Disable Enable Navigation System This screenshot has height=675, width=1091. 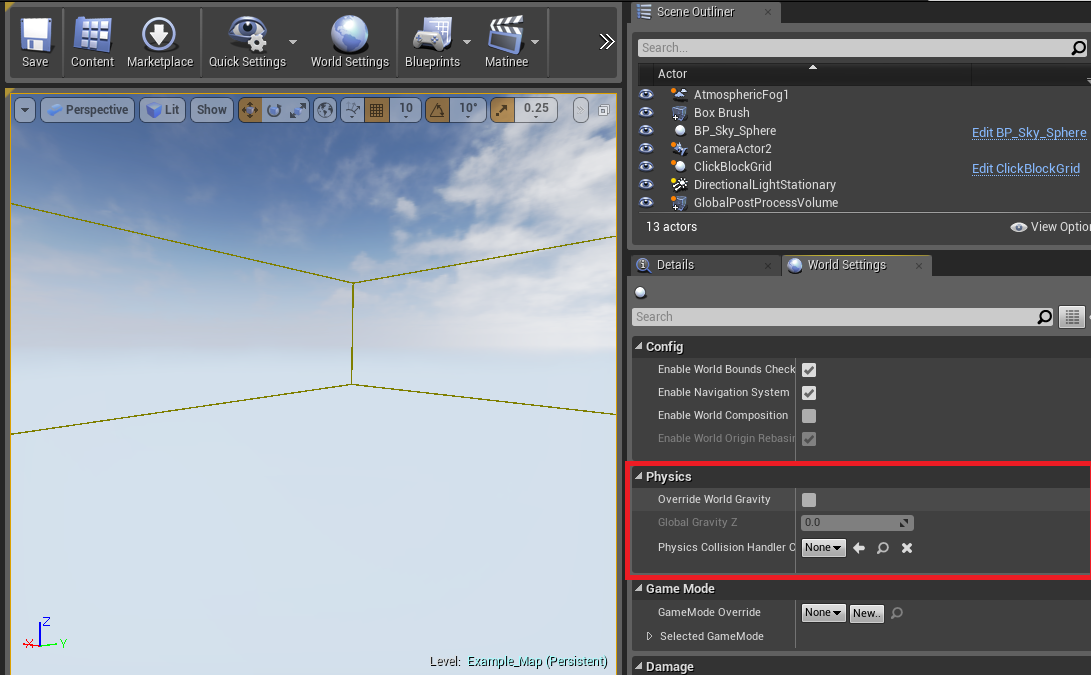tap(808, 392)
